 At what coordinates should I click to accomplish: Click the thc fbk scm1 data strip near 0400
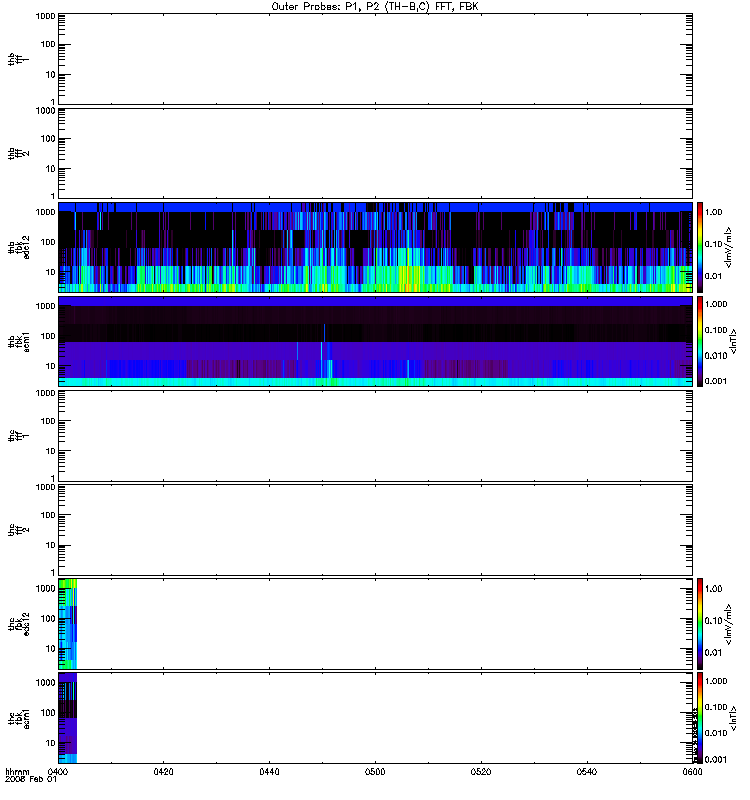point(68,718)
